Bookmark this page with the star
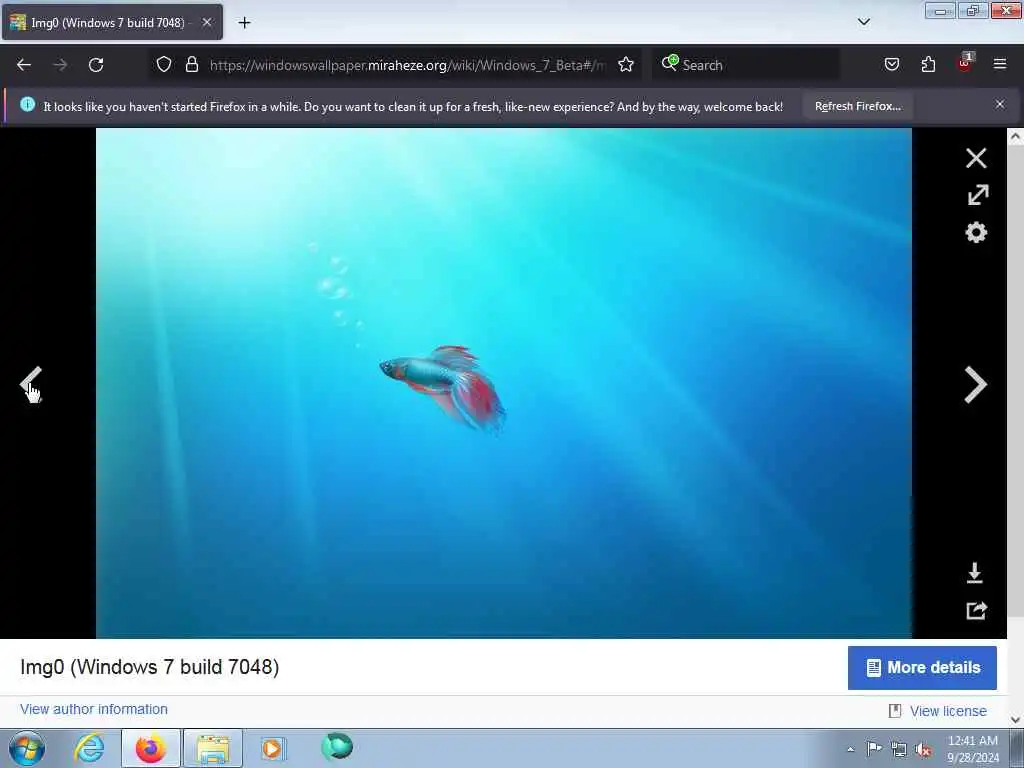Viewport: 1024px width, 768px height. click(626, 65)
